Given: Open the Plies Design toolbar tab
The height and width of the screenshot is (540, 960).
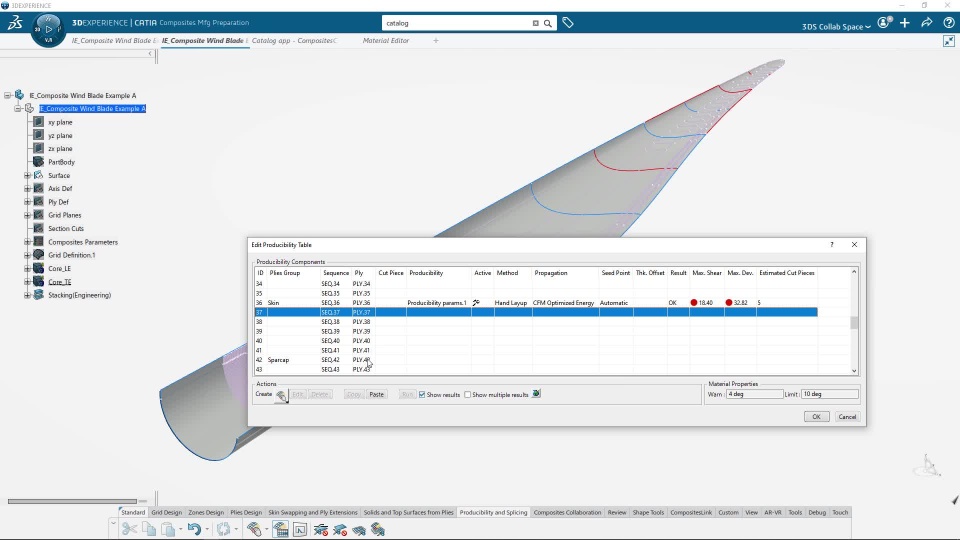Looking at the screenshot, I should pyautogui.click(x=246, y=512).
